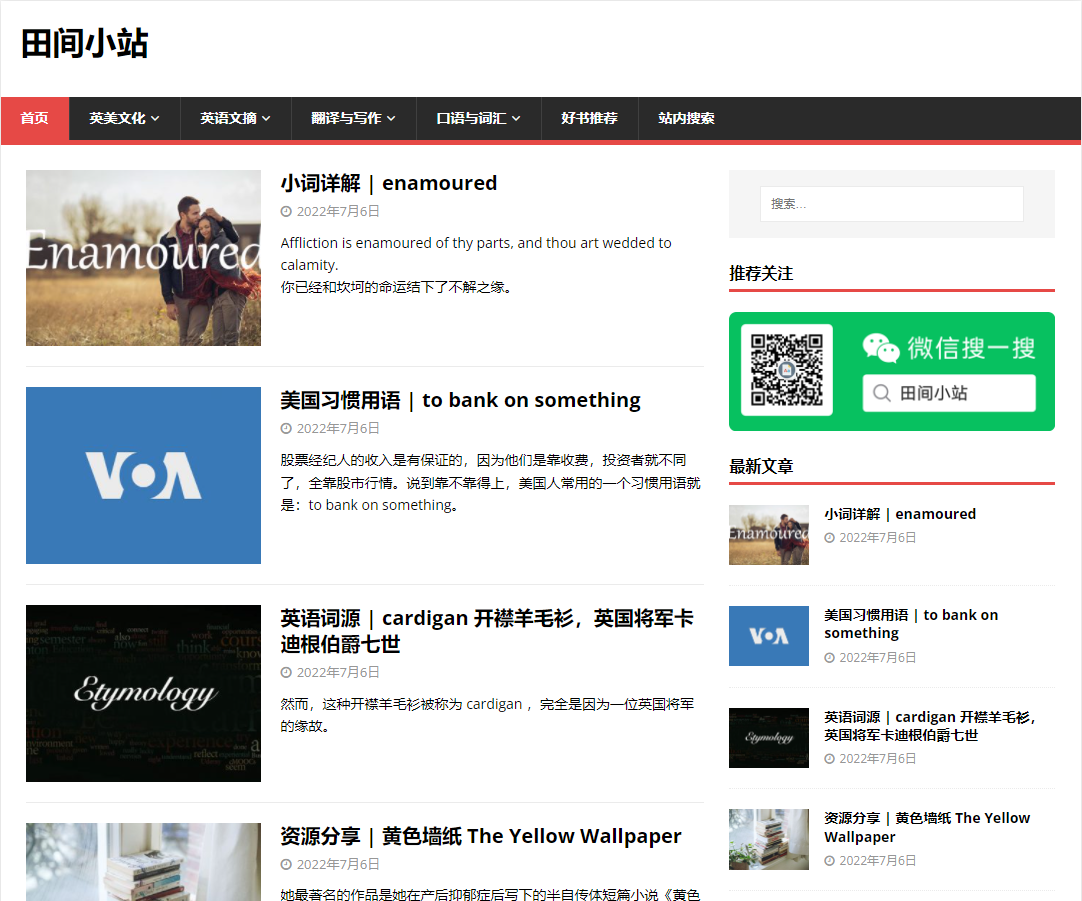Click the 最新文章 sidebar heading
The width and height of the screenshot is (1082, 901).
[x=761, y=467]
